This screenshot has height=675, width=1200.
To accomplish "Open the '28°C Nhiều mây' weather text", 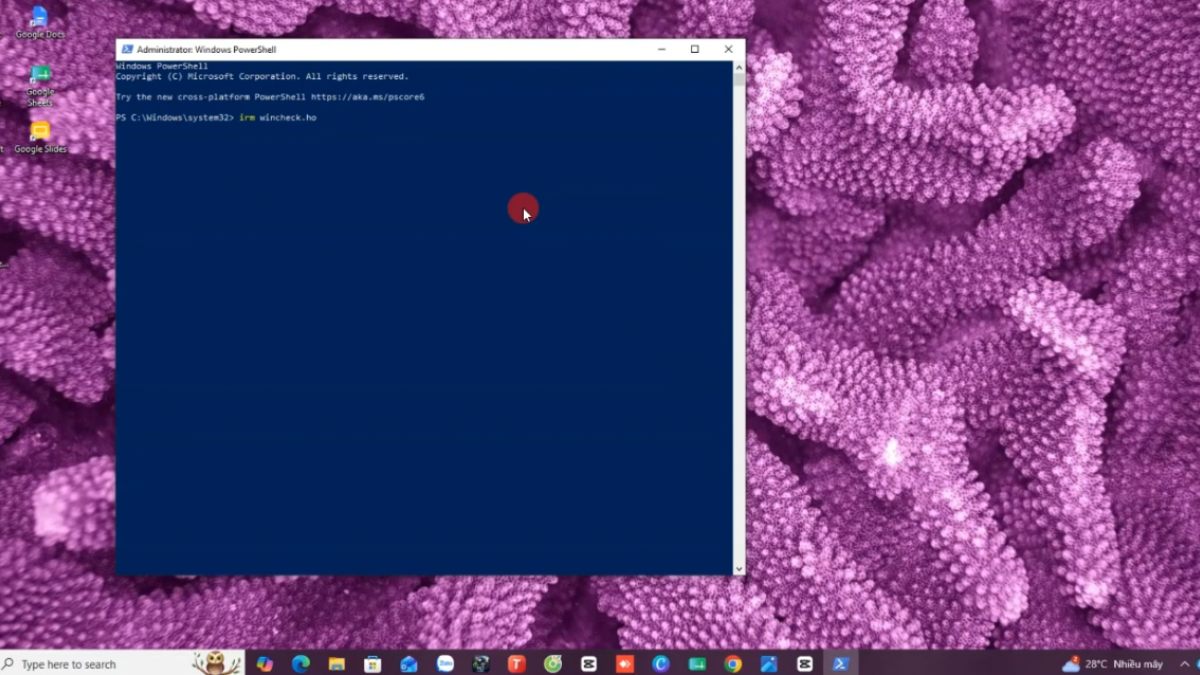I will click(1125, 663).
